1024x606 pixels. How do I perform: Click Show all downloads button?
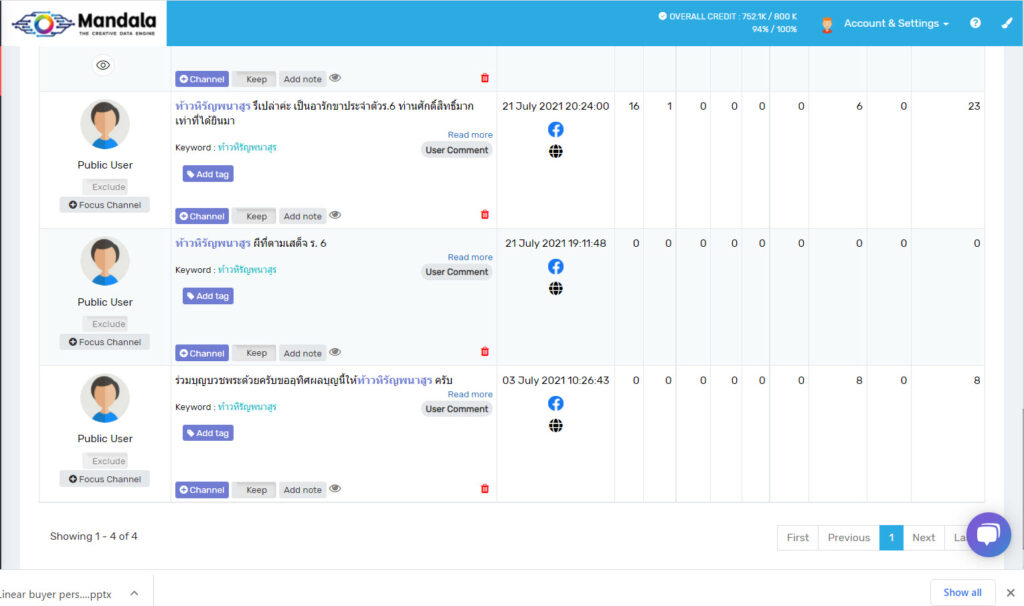click(962, 592)
